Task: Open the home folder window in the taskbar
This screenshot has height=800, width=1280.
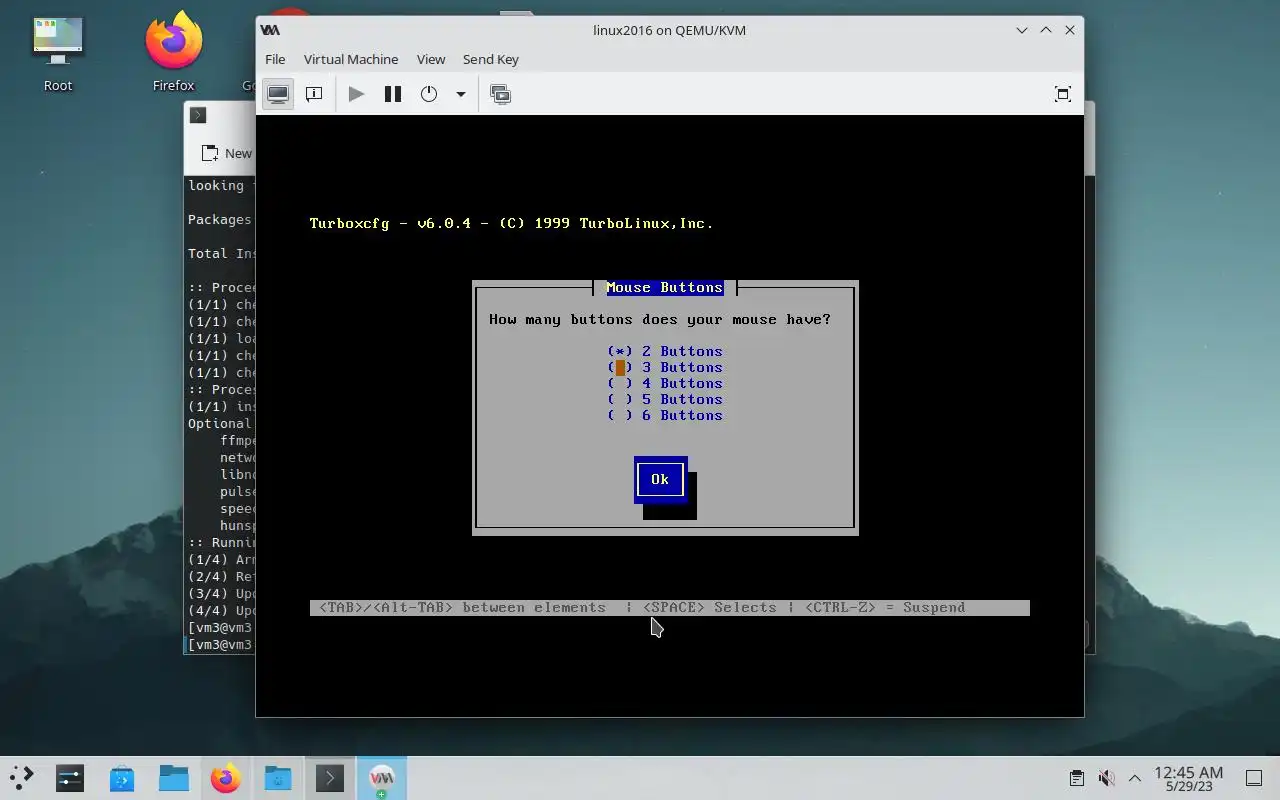Action: pyautogui.click(x=278, y=777)
